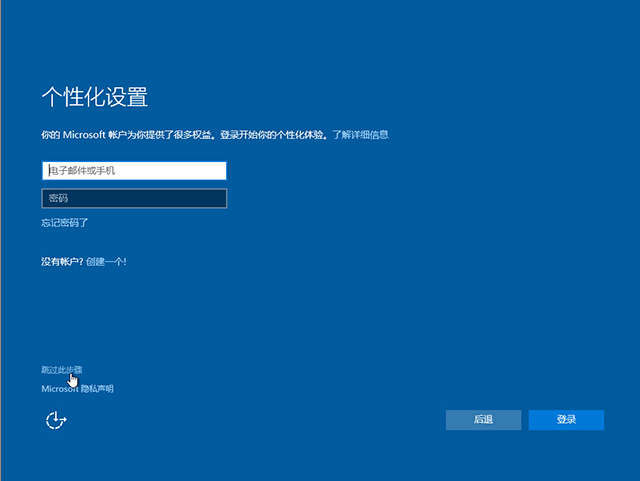Sign in with the blue 登录 button
The width and height of the screenshot is (640, 481).
pyautogui.click(x=566, y=420)
